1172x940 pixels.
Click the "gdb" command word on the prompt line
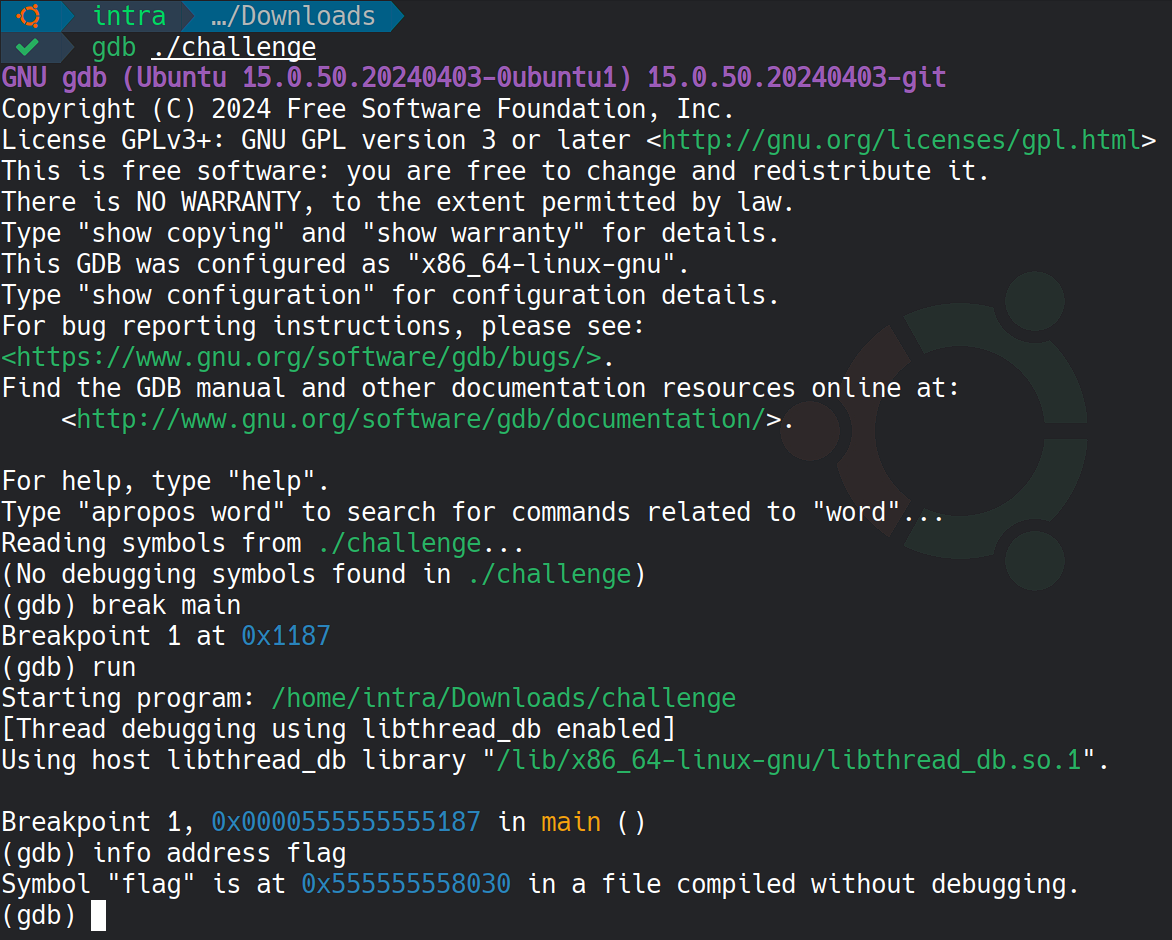(x=114, y=47)
